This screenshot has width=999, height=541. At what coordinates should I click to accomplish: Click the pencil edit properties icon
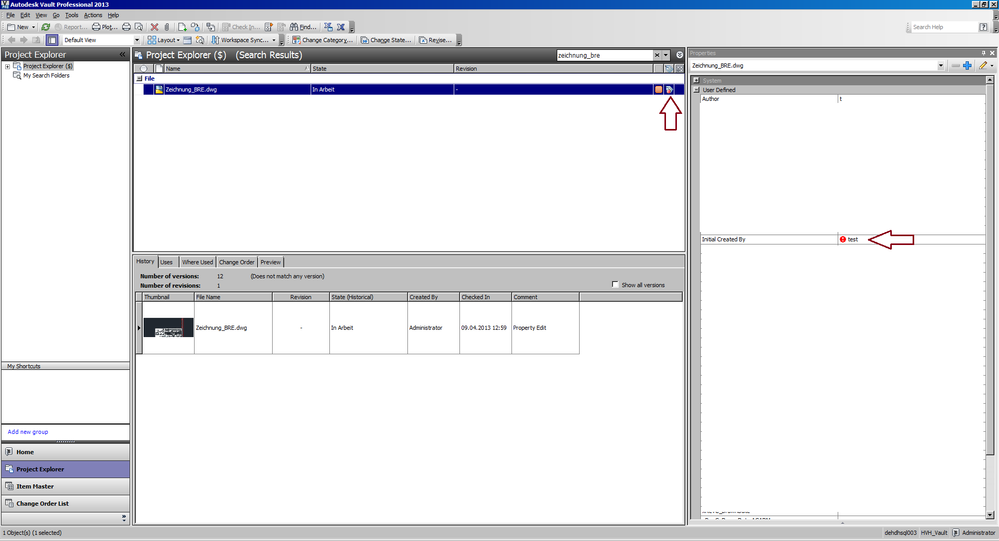[x=984, y=66]
